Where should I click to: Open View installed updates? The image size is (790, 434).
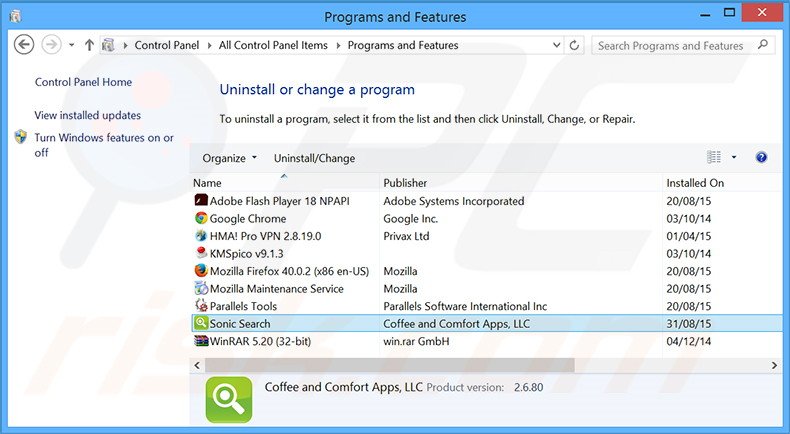[88, 115]
